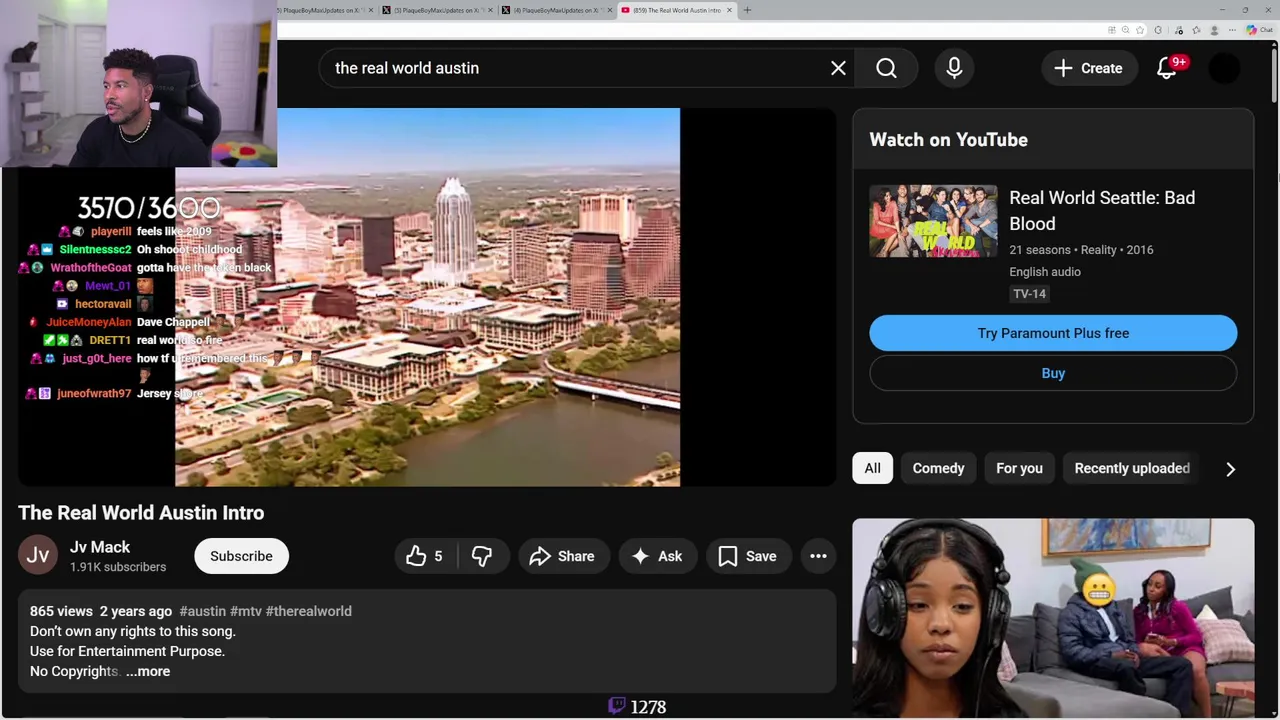
Task: Click the 3570/3600 goal counter
Action: (x=148, y=208)
